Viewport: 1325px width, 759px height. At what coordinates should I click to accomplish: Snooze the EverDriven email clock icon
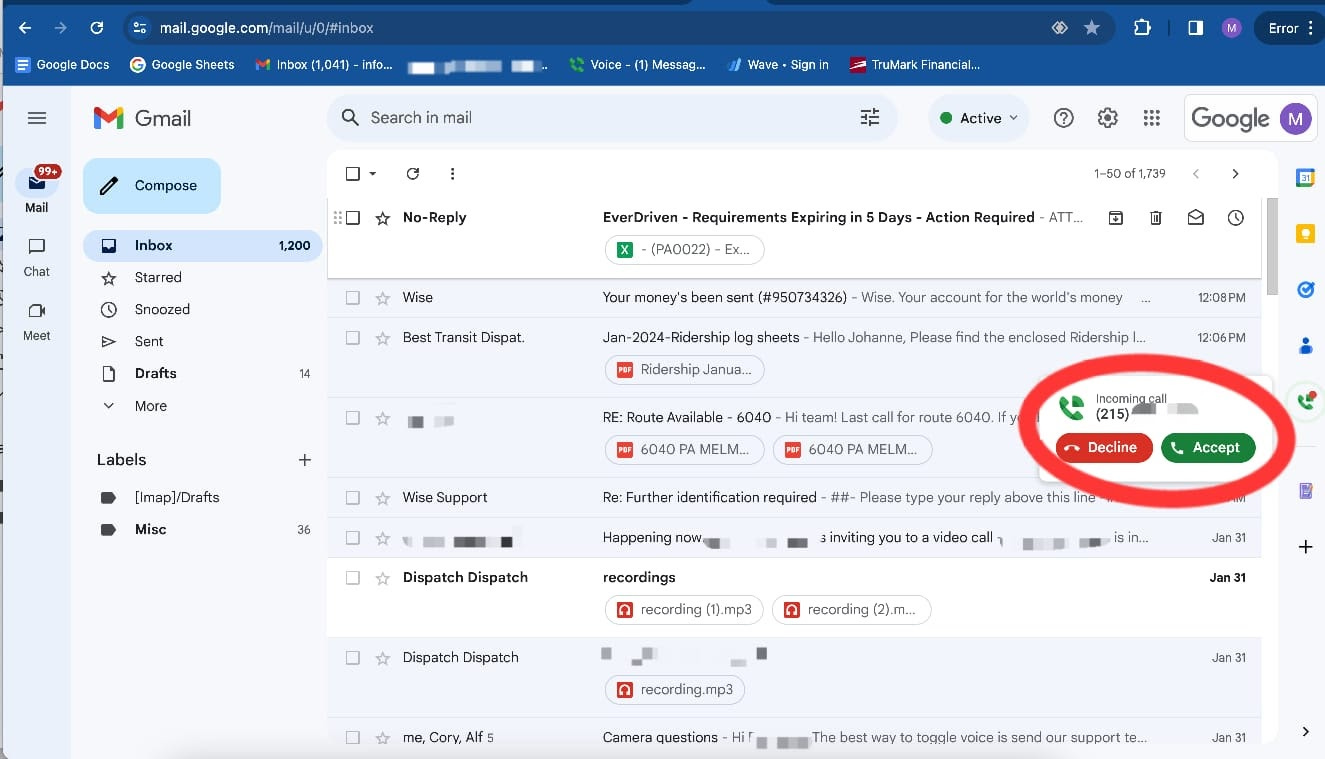[1236, 218]
